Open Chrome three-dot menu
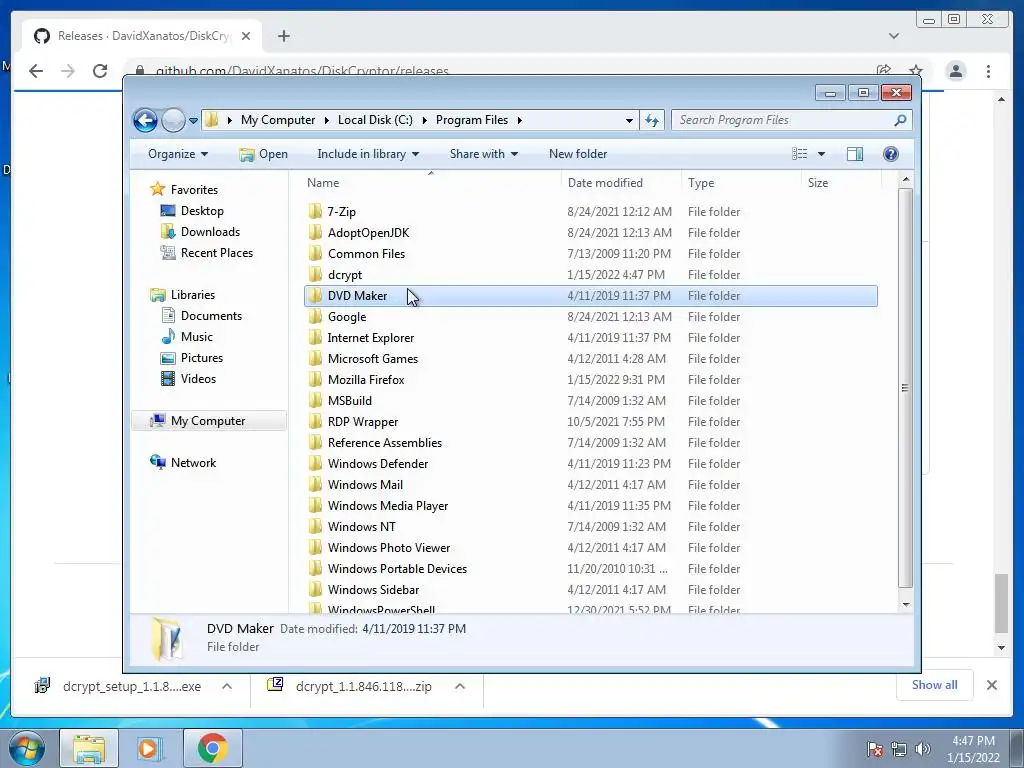 click(x=988, y=71)
